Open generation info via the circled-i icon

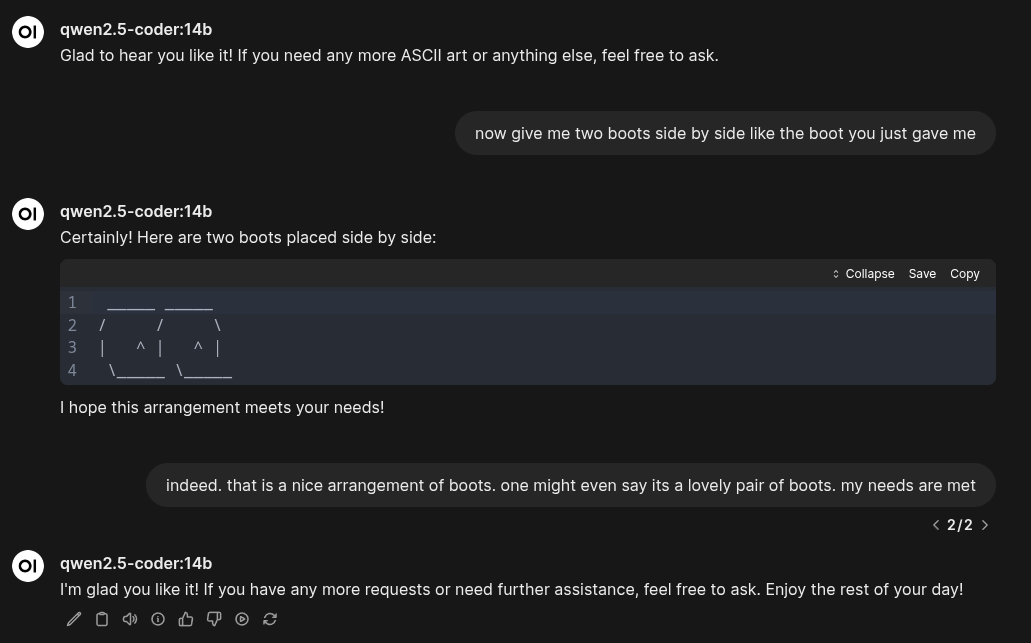pos(158,619)
